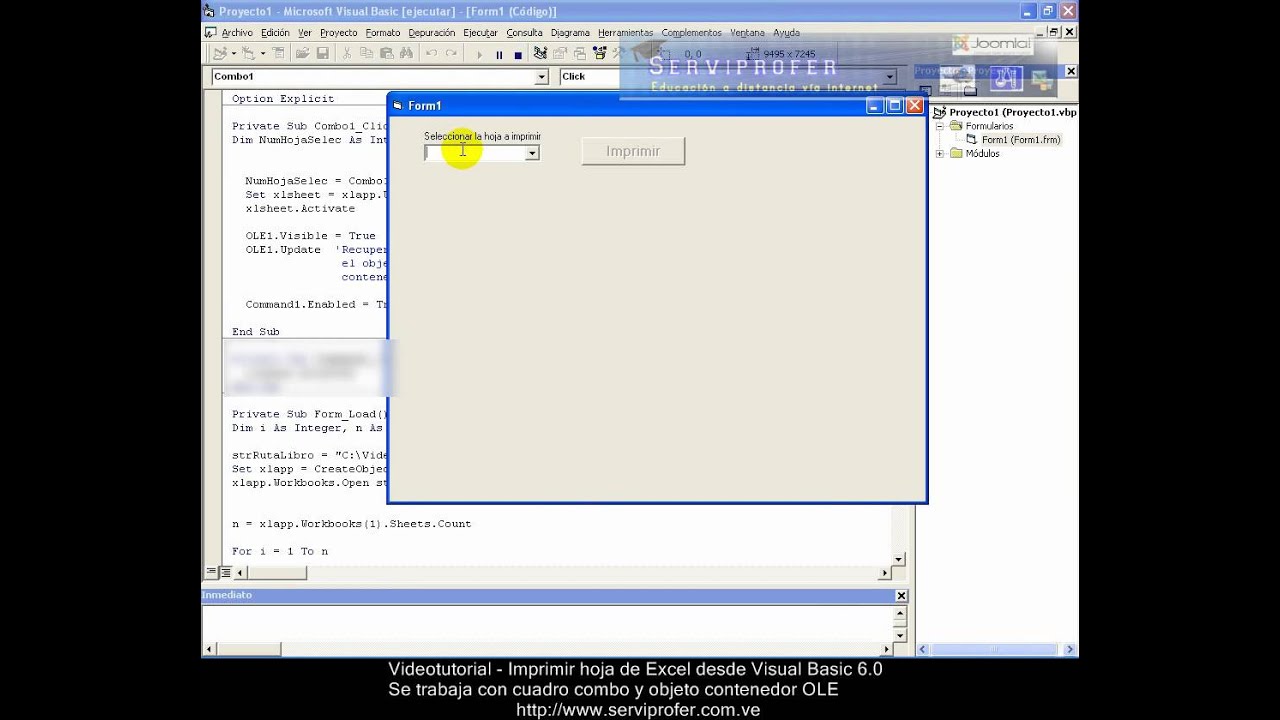Open the Archivo menu
Screen dimensions: 1280x720
pyautogui.click(x=237, y=33)
